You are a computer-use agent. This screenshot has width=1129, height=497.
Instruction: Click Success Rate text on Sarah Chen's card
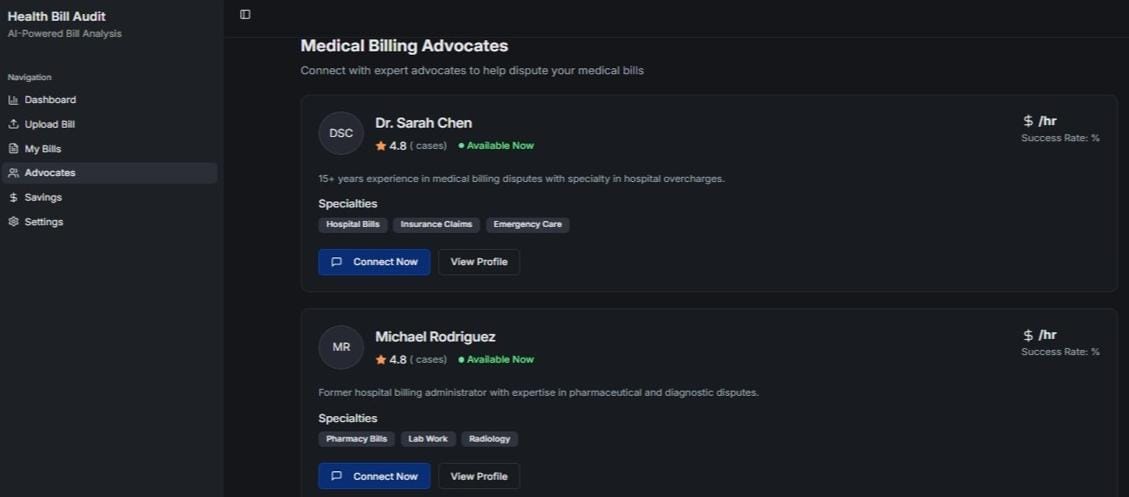[1060, 138]
